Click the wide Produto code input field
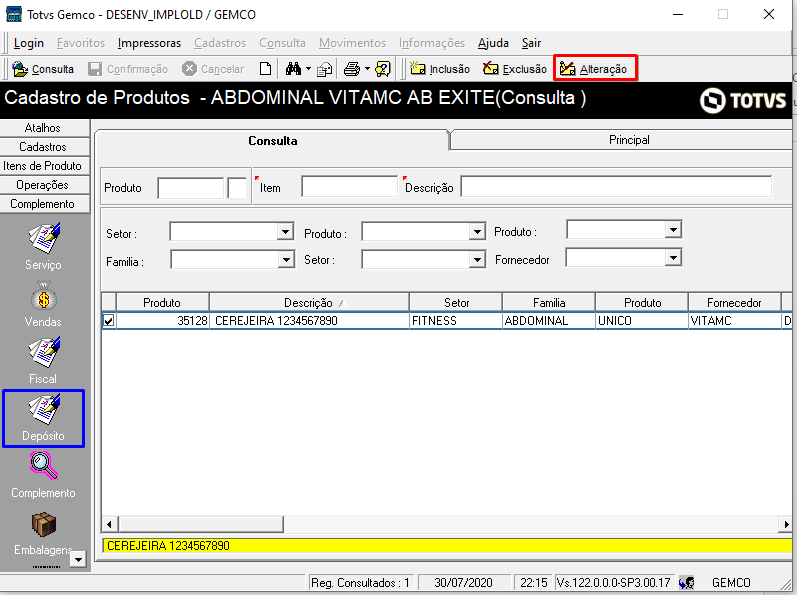 click(191, 188)
